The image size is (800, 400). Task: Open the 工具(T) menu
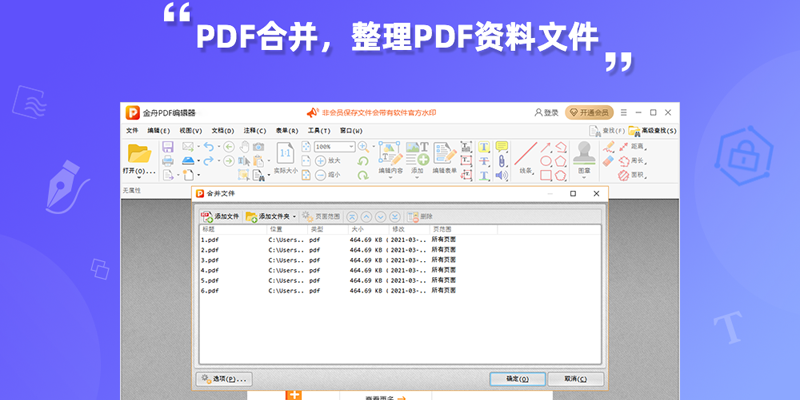click(x=319, y=131)
